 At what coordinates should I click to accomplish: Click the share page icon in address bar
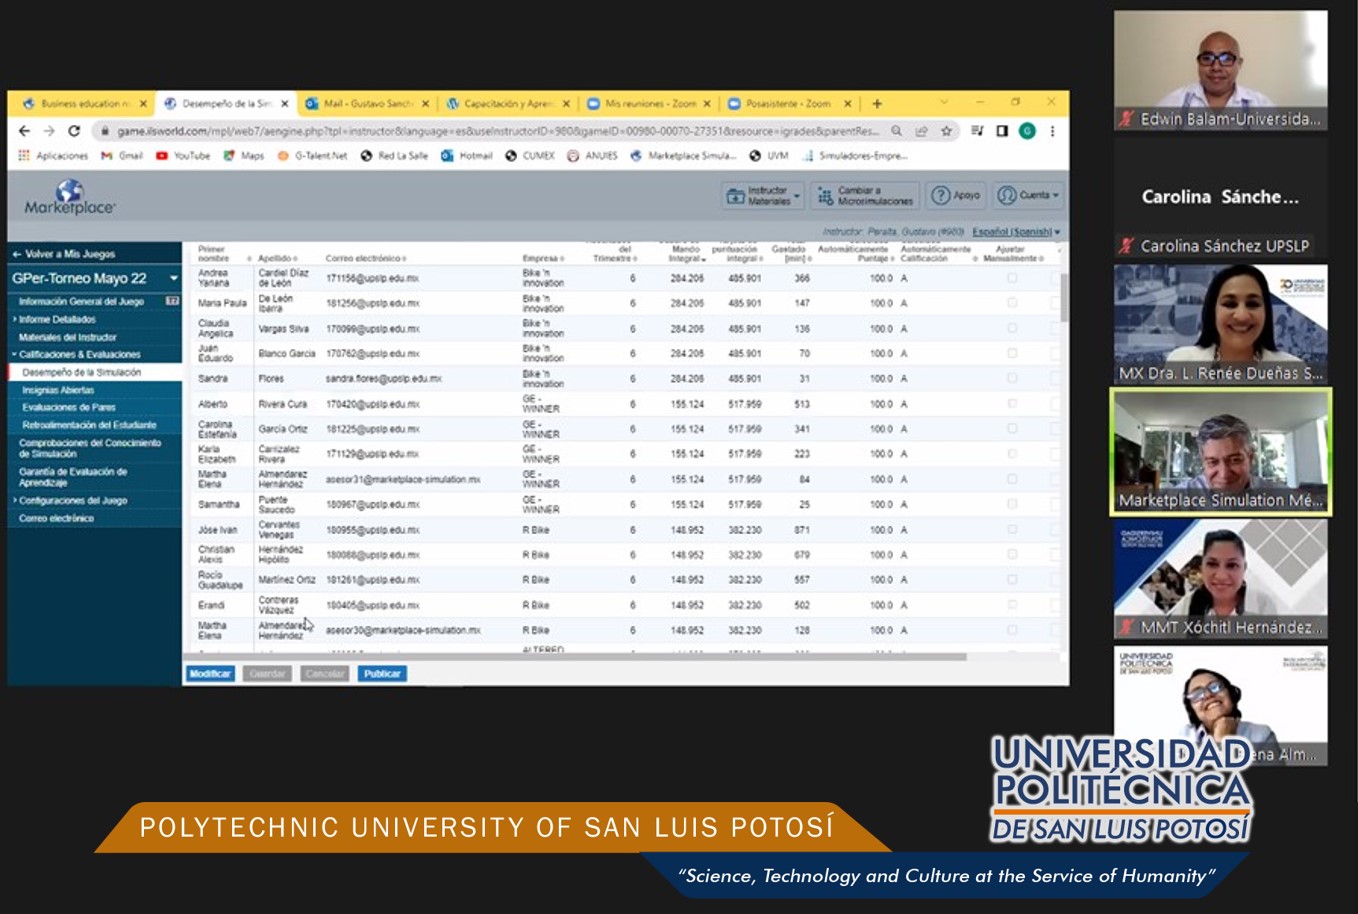coord(921,131)
